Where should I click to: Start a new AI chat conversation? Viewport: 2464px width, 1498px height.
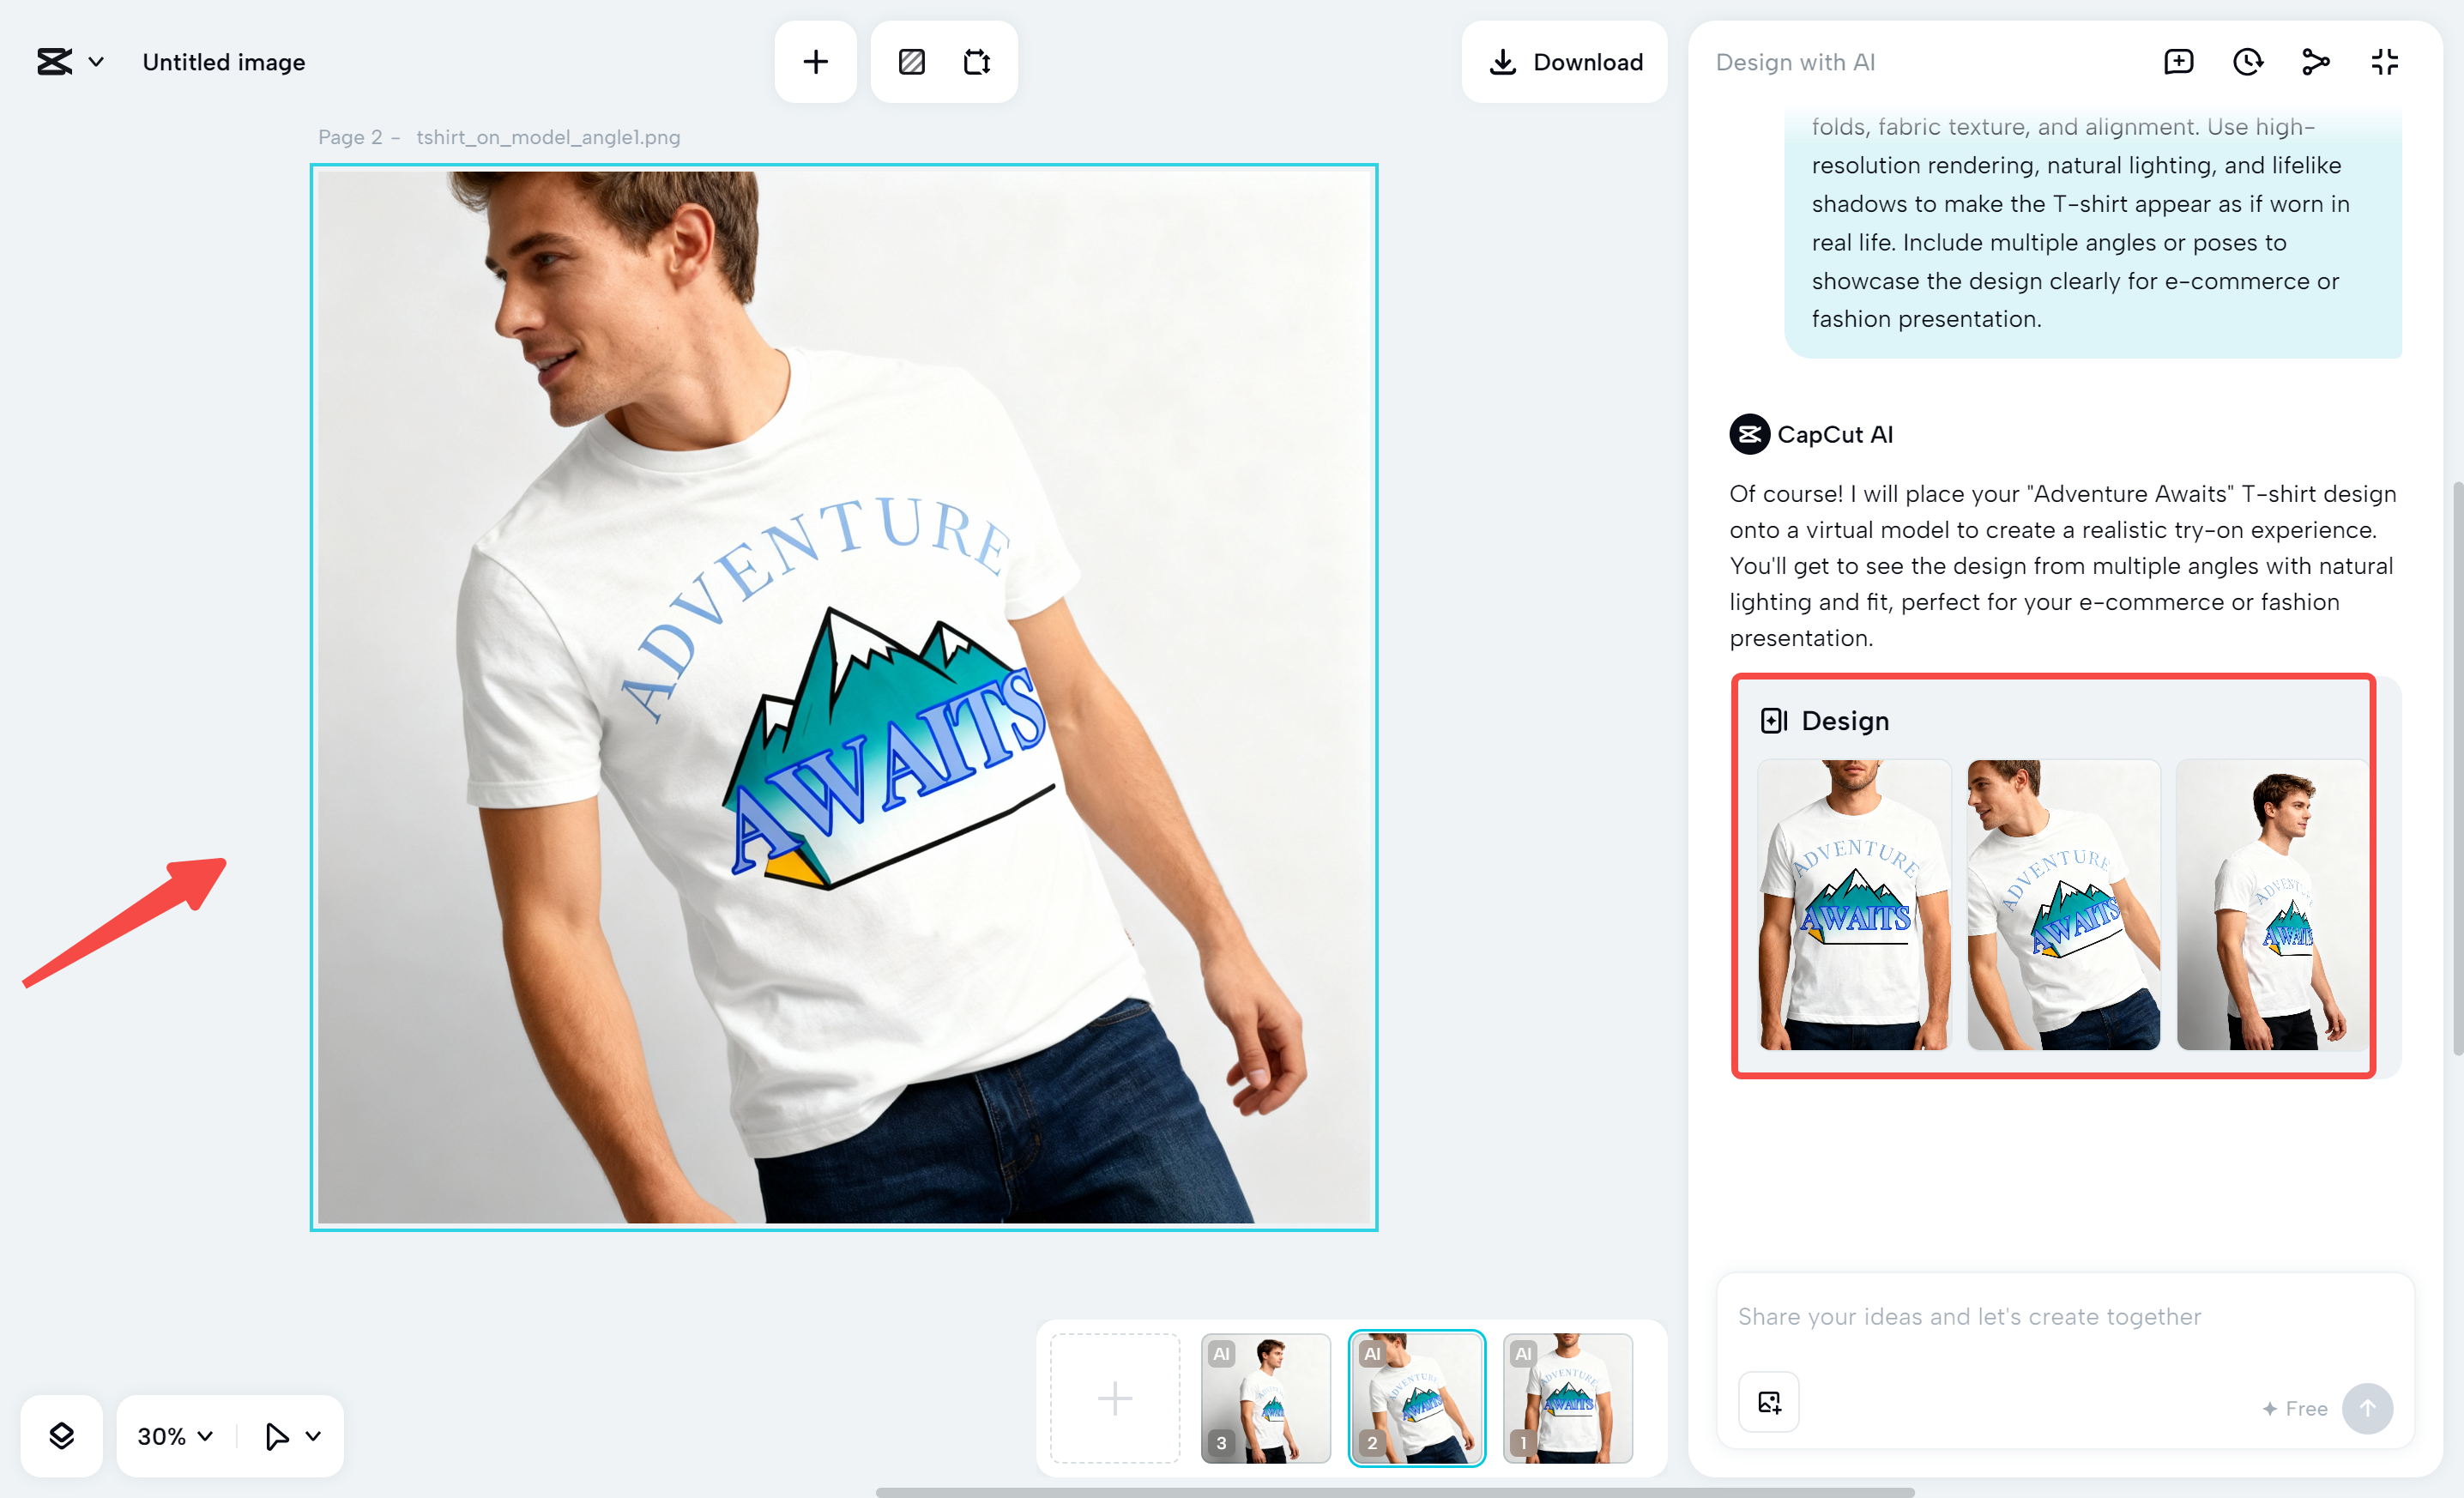[2179, 61]
